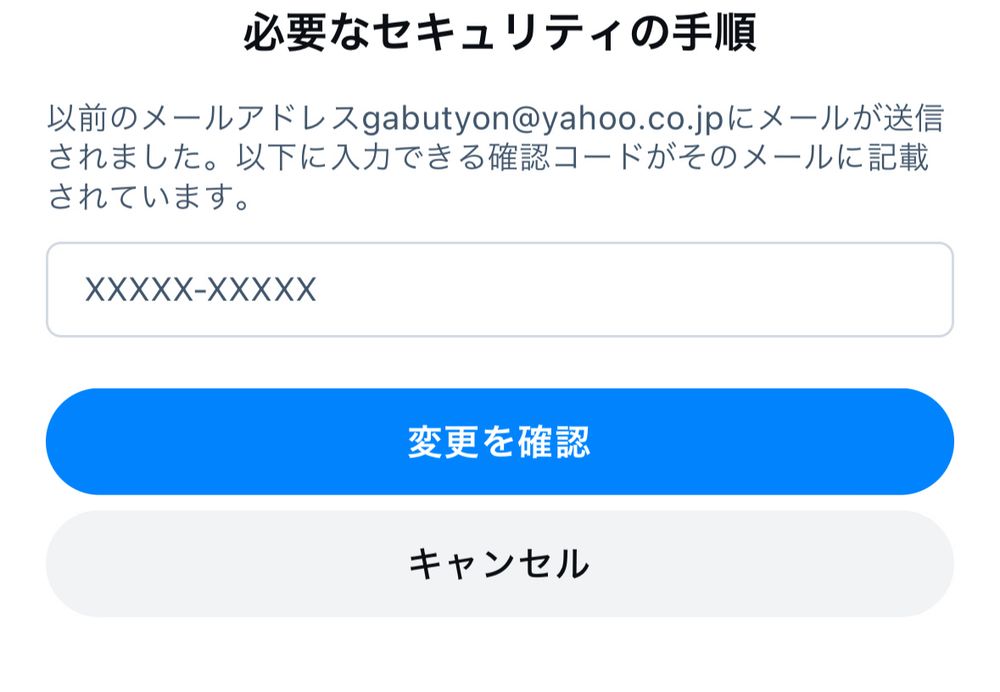Dismiss the dialog with キャンセル
The image size is (1000, 692).
499,564
